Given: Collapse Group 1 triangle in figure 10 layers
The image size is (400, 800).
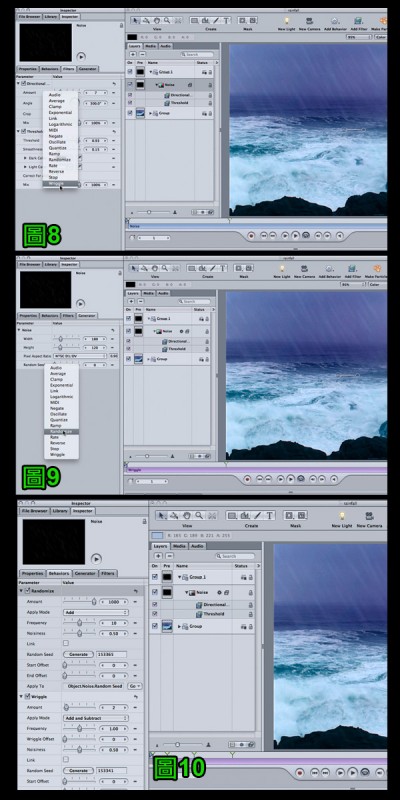Looking at the screenshot, I should [x=180, y=577].
